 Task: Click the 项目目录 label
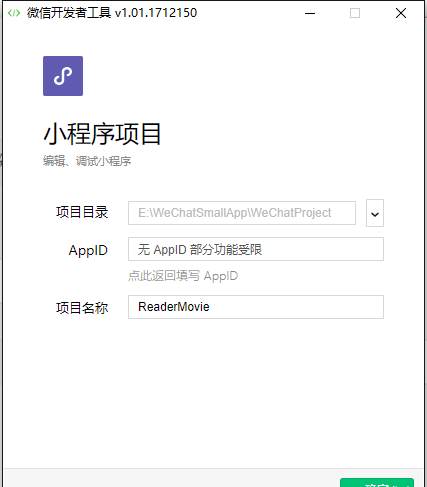click(82, 212)
